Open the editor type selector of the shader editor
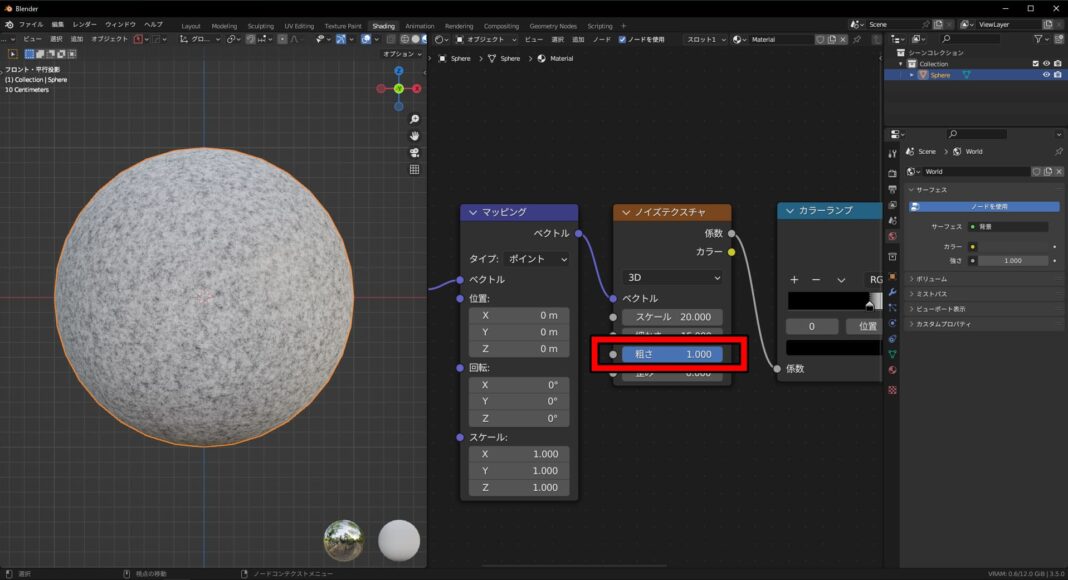 click(437, 39)
